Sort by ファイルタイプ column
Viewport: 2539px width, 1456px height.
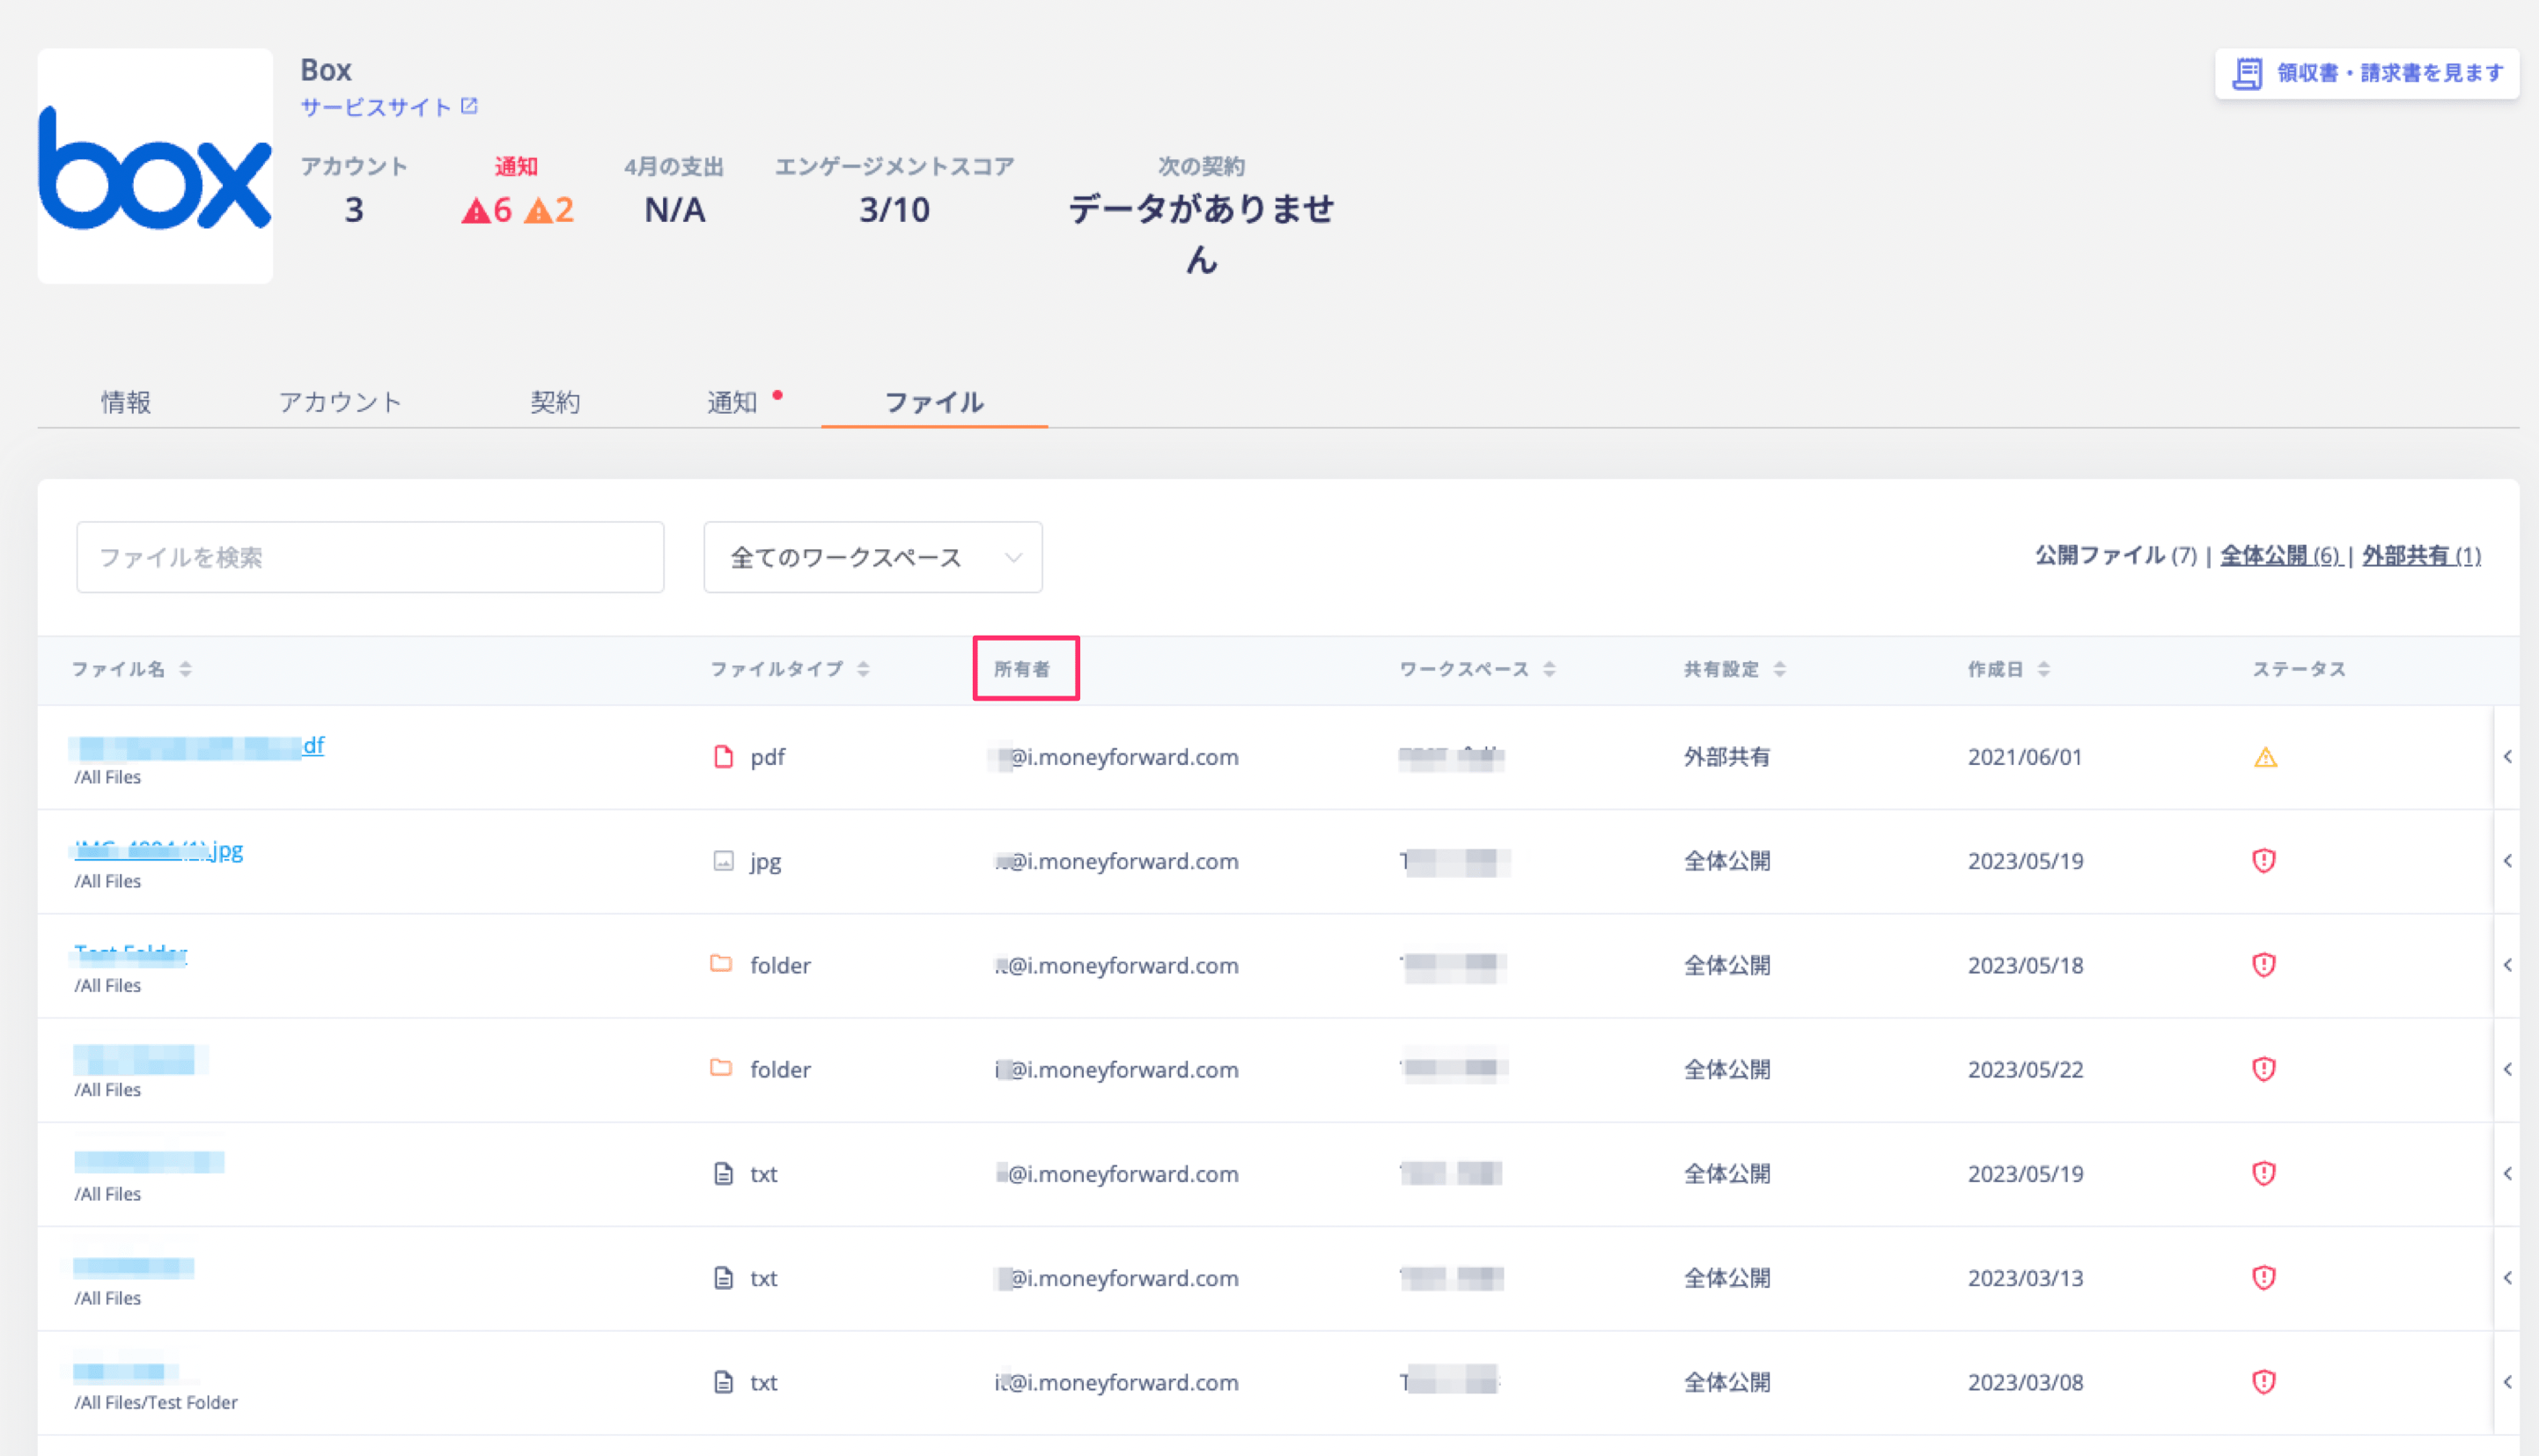[x=790, y=669]
